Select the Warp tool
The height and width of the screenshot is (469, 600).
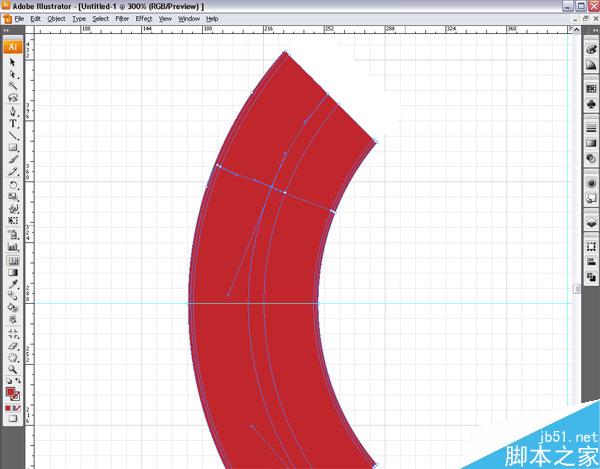point(13,209)
